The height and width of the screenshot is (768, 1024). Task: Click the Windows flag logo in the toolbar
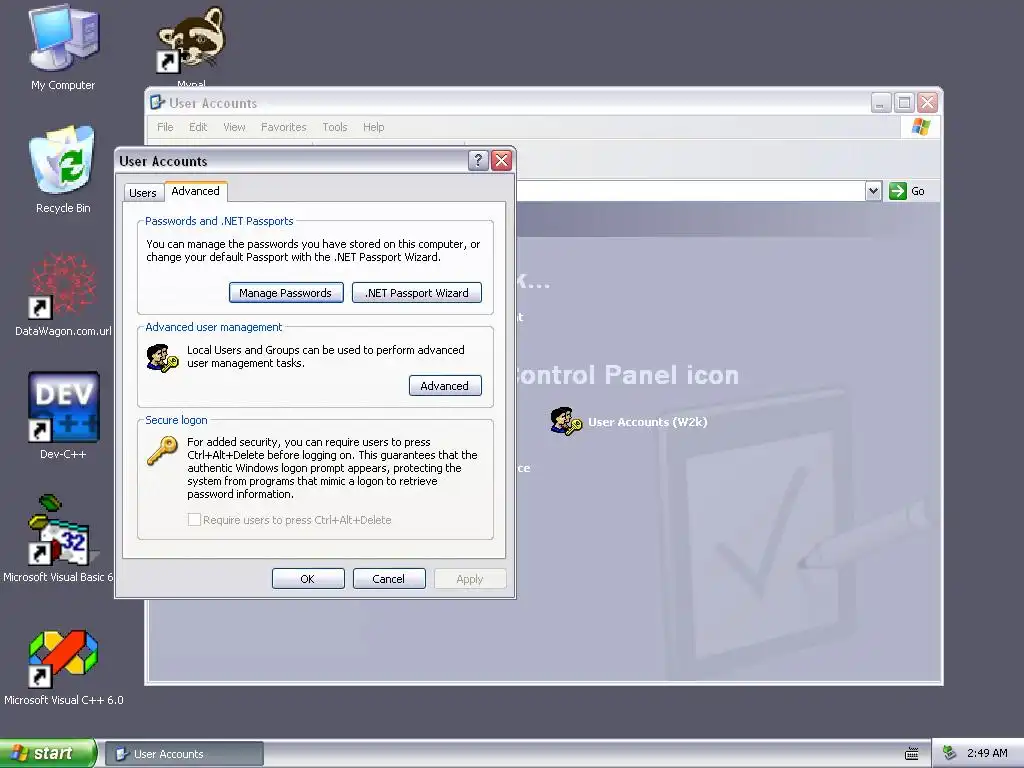point(921,127)
